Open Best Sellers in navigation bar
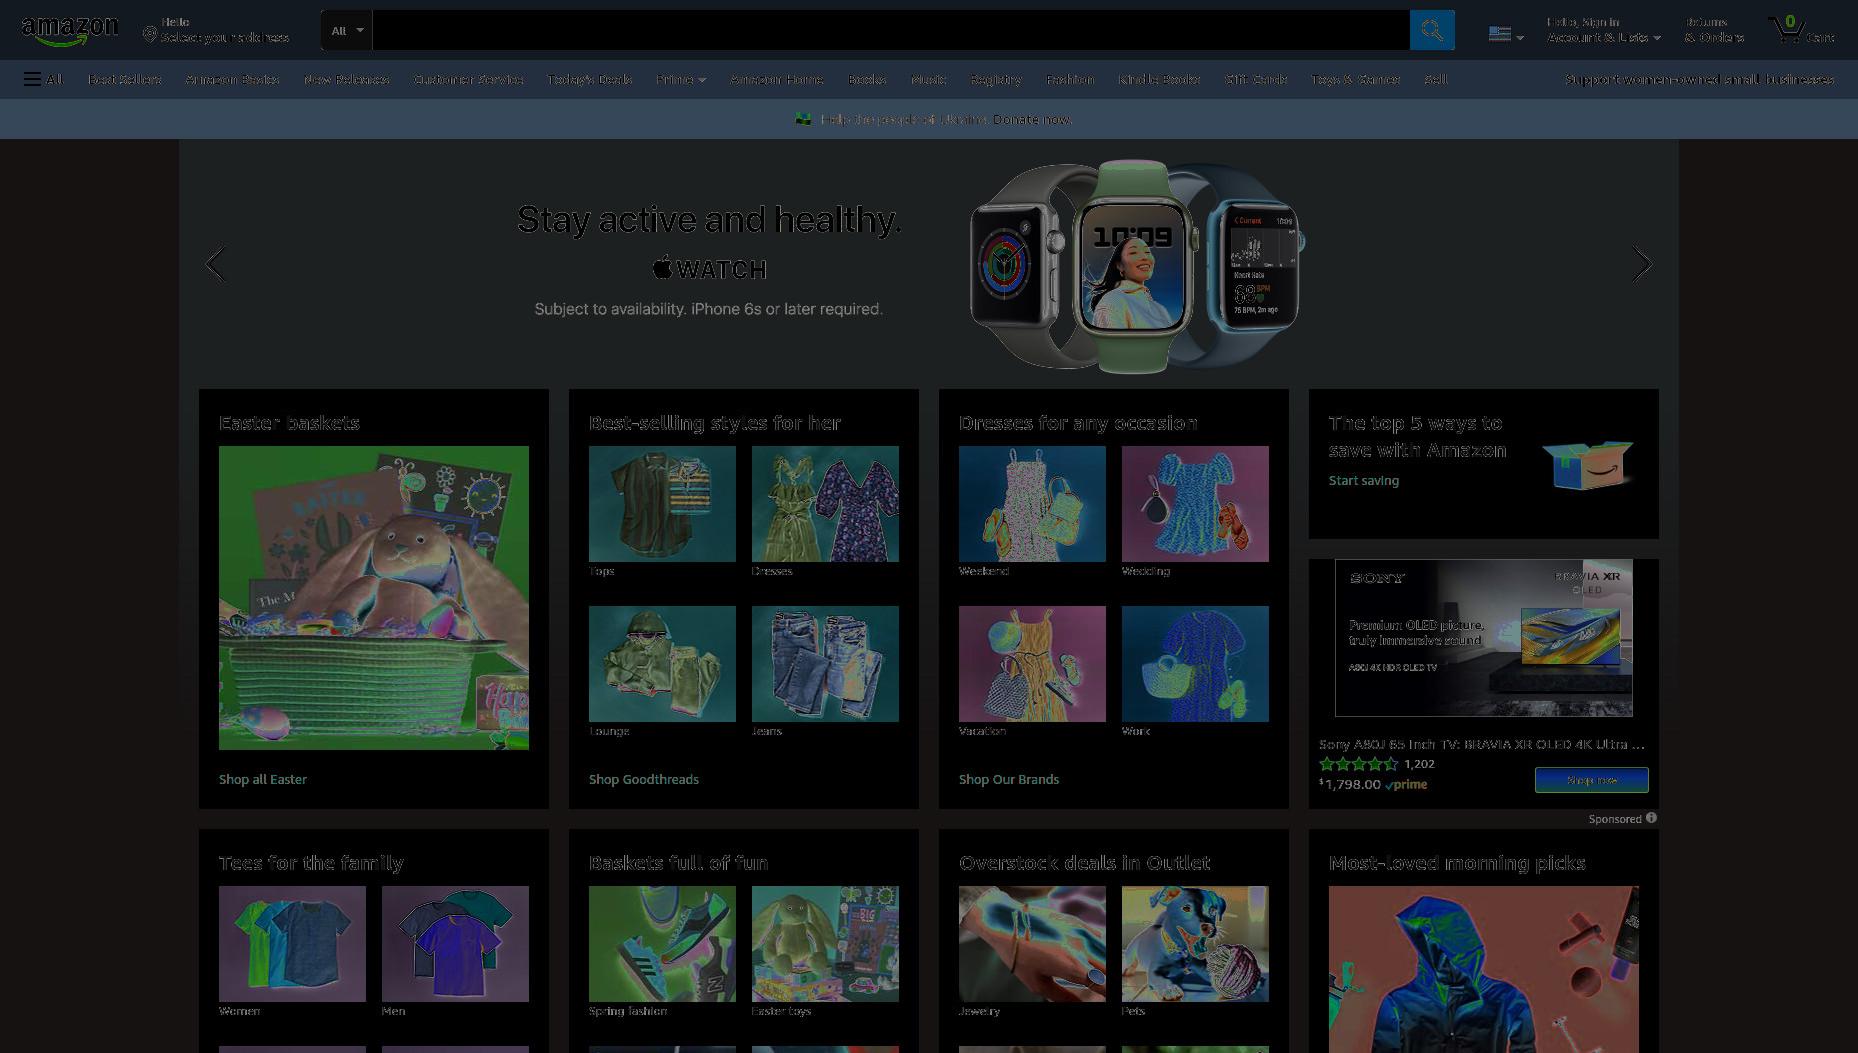The image size is (1858, 1053). (124, 79)
